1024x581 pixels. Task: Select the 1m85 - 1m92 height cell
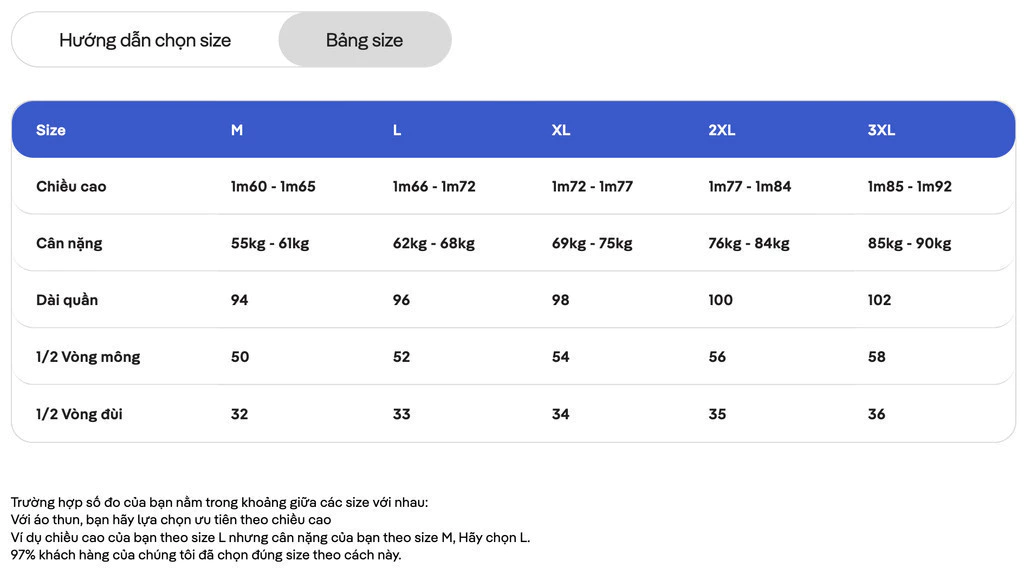pyautogui.click(x=910, y=187)
